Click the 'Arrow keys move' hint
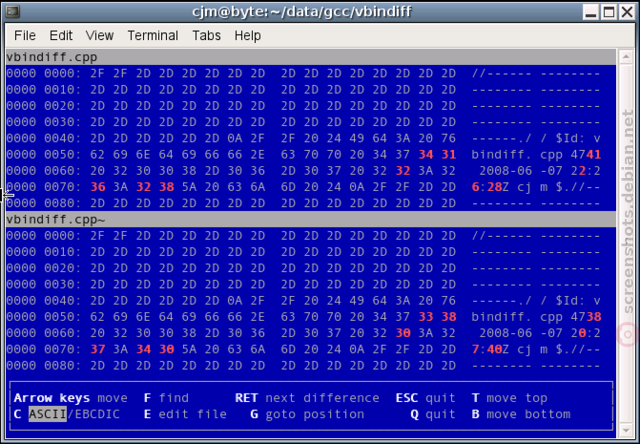The width and height of the screenshot is (640, 444). pyautogui.click(x=71, y=398)
